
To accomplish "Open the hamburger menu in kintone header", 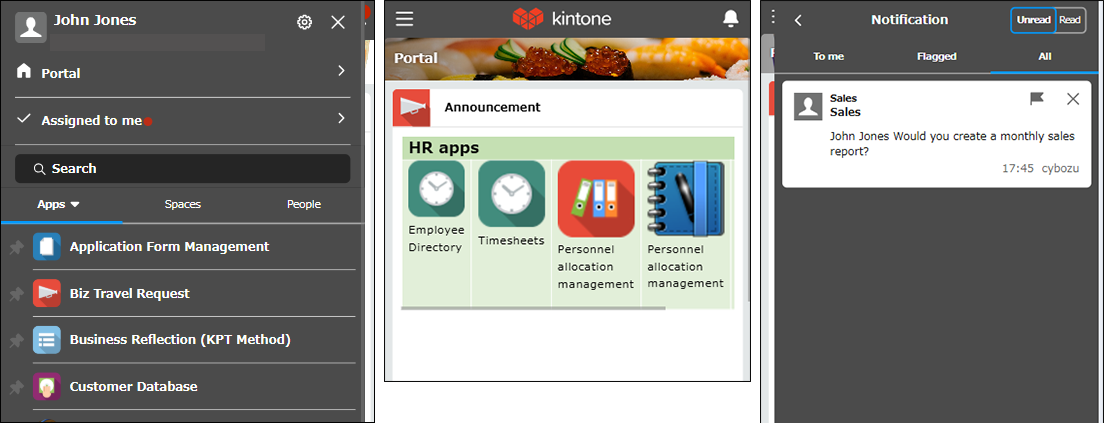I will click(404, 19).
